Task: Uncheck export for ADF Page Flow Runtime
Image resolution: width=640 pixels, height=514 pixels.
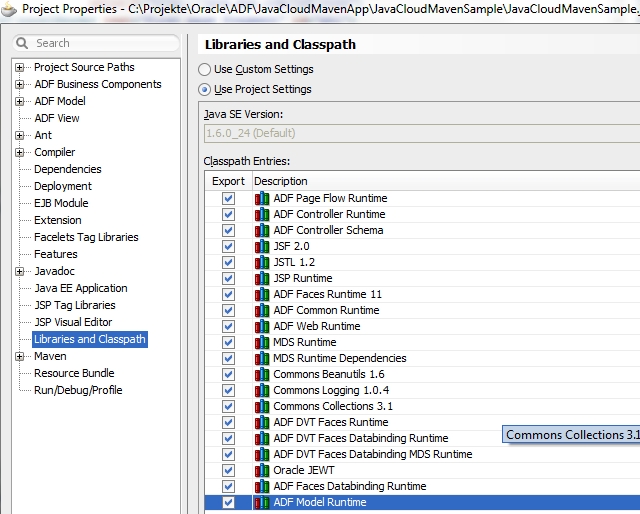Action: tap(228, 198)
